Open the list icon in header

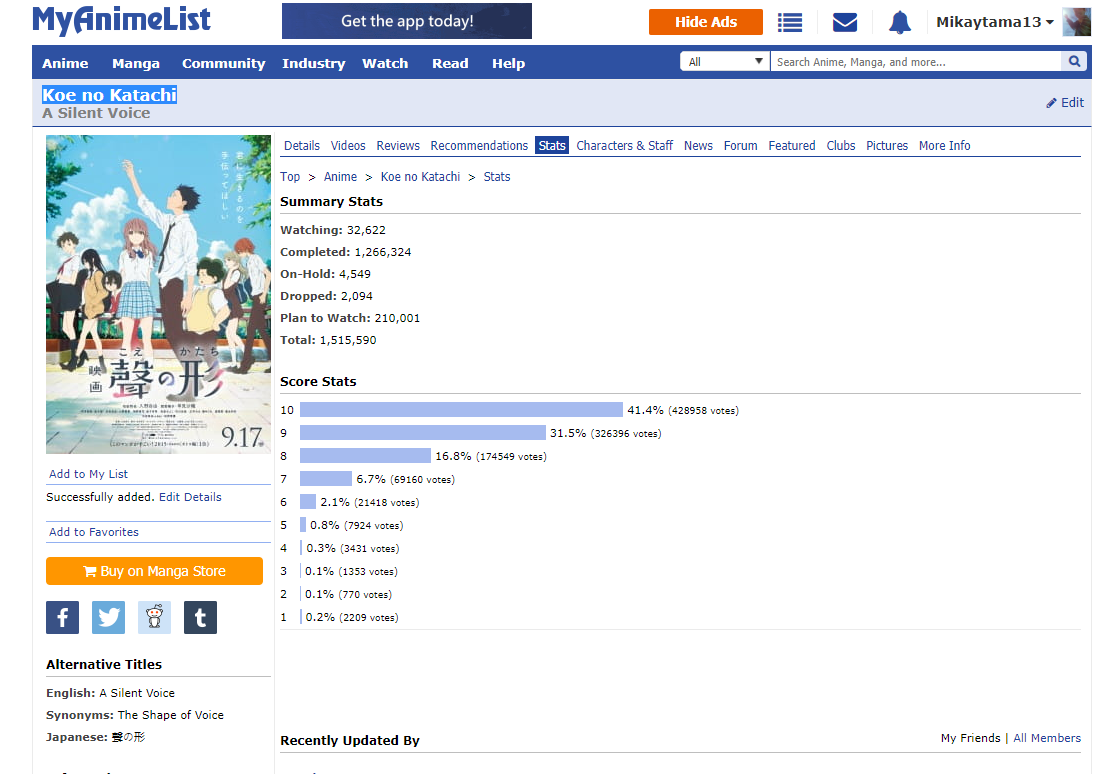point(790,22)
